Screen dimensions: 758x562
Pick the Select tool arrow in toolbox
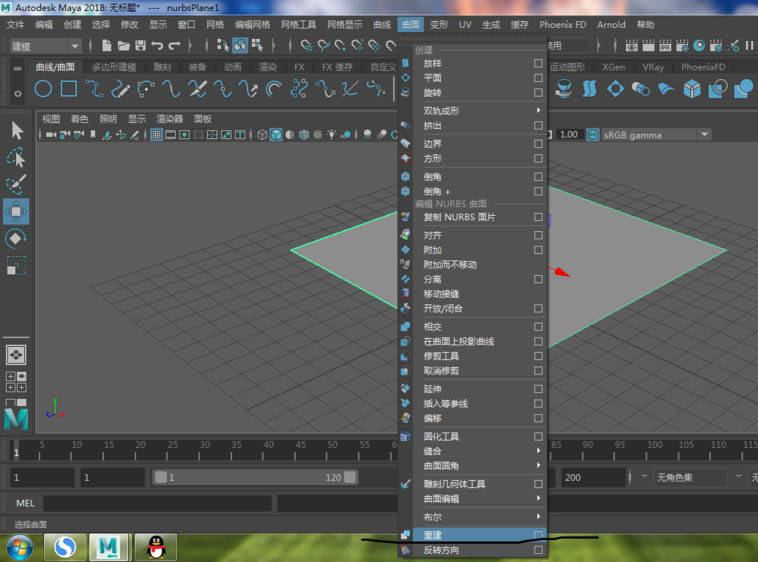click(17, 130)
